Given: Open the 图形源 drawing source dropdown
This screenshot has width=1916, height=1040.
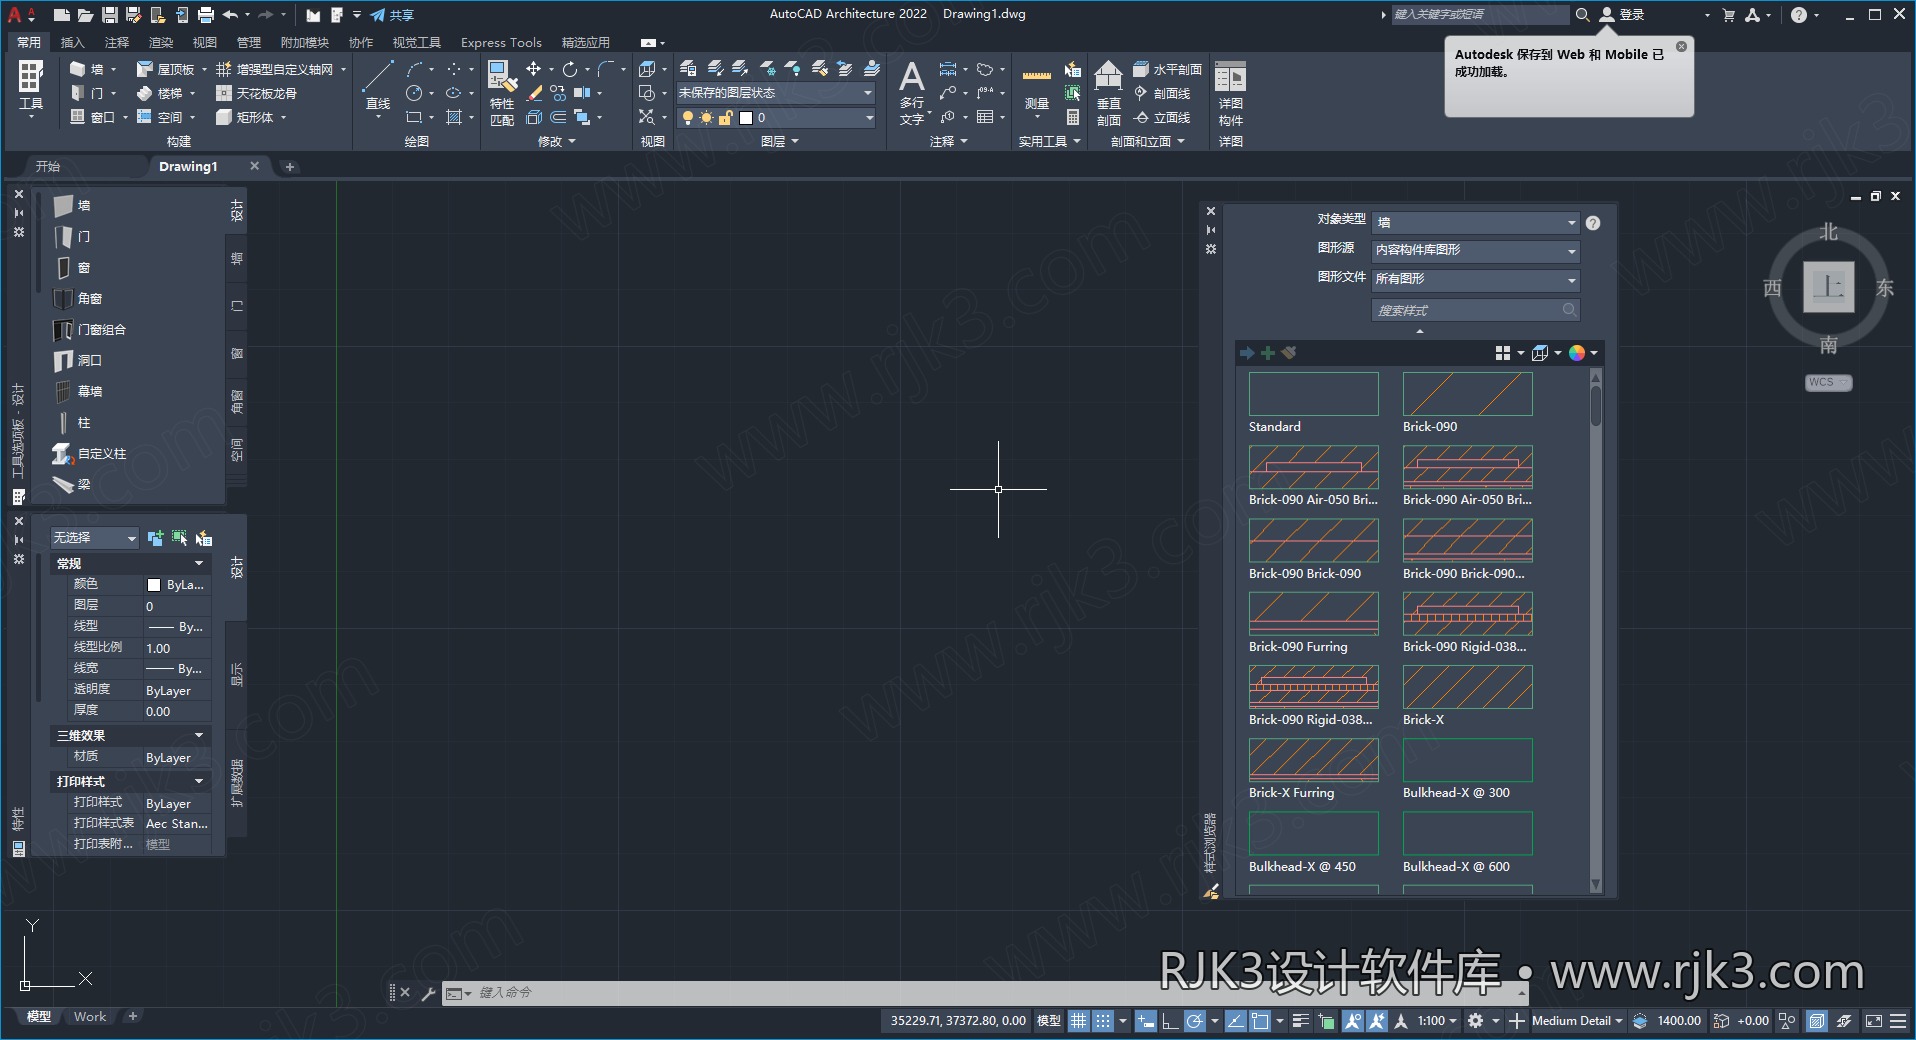Looking at the screenshot, I should [x=1476, y=250].
